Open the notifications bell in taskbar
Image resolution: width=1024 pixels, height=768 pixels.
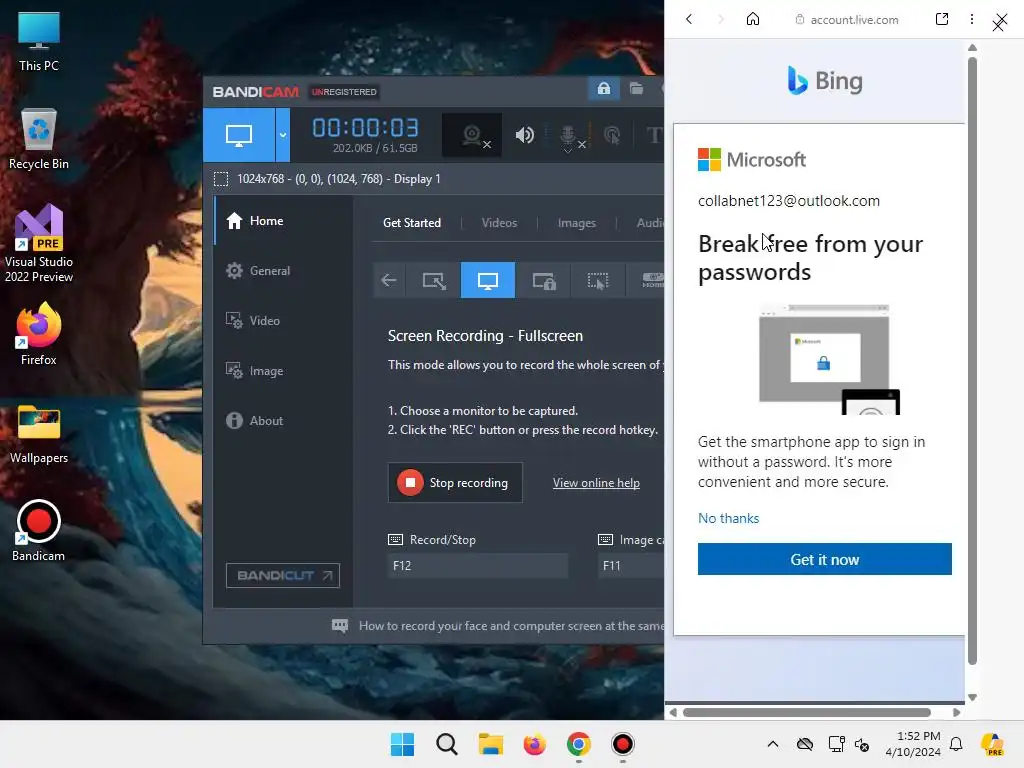pos(956,744)
